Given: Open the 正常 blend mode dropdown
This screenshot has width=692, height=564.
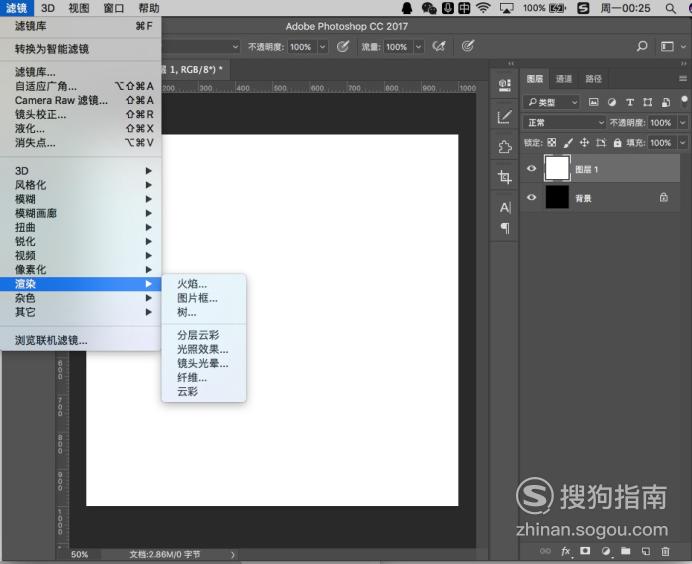Looking at the screenshot, I should tap(564, 123).
